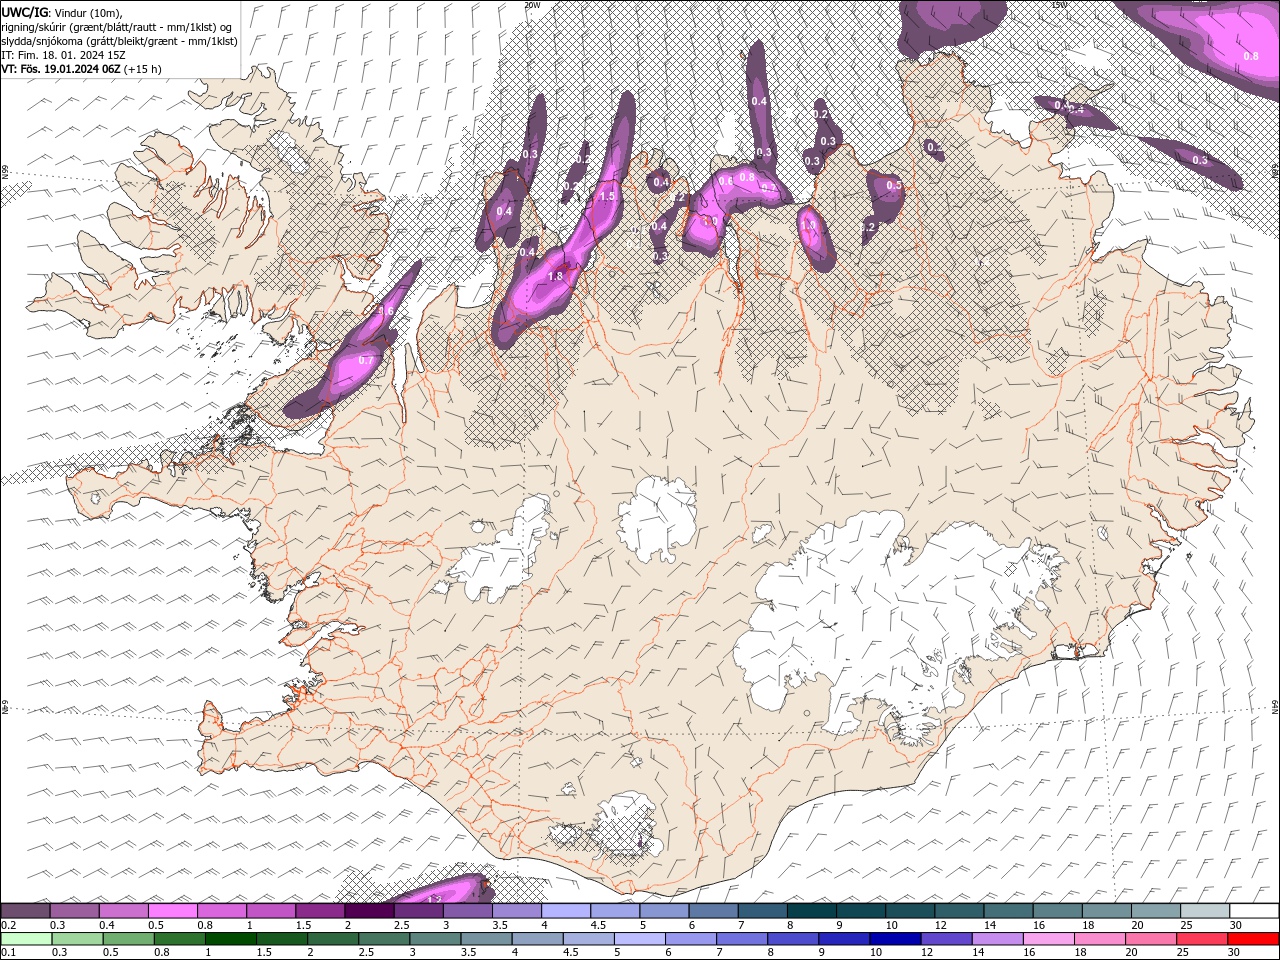Select the dark green swatch labeled 1, rain scale
Screen dimensions: 1280x960
230,939
